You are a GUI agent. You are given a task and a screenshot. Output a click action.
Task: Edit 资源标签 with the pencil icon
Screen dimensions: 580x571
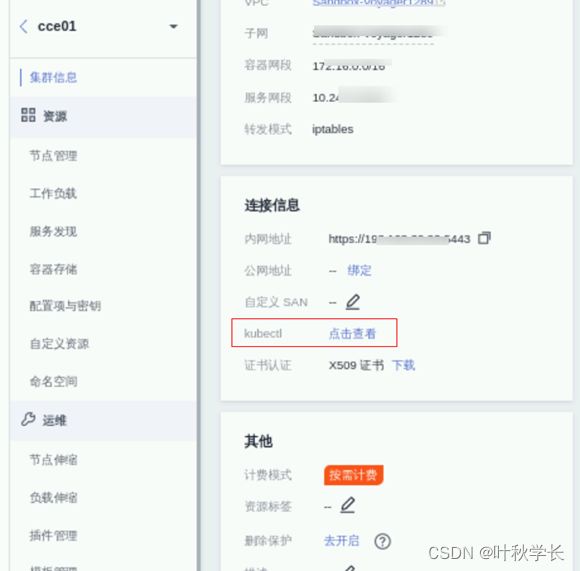(347, 506)
